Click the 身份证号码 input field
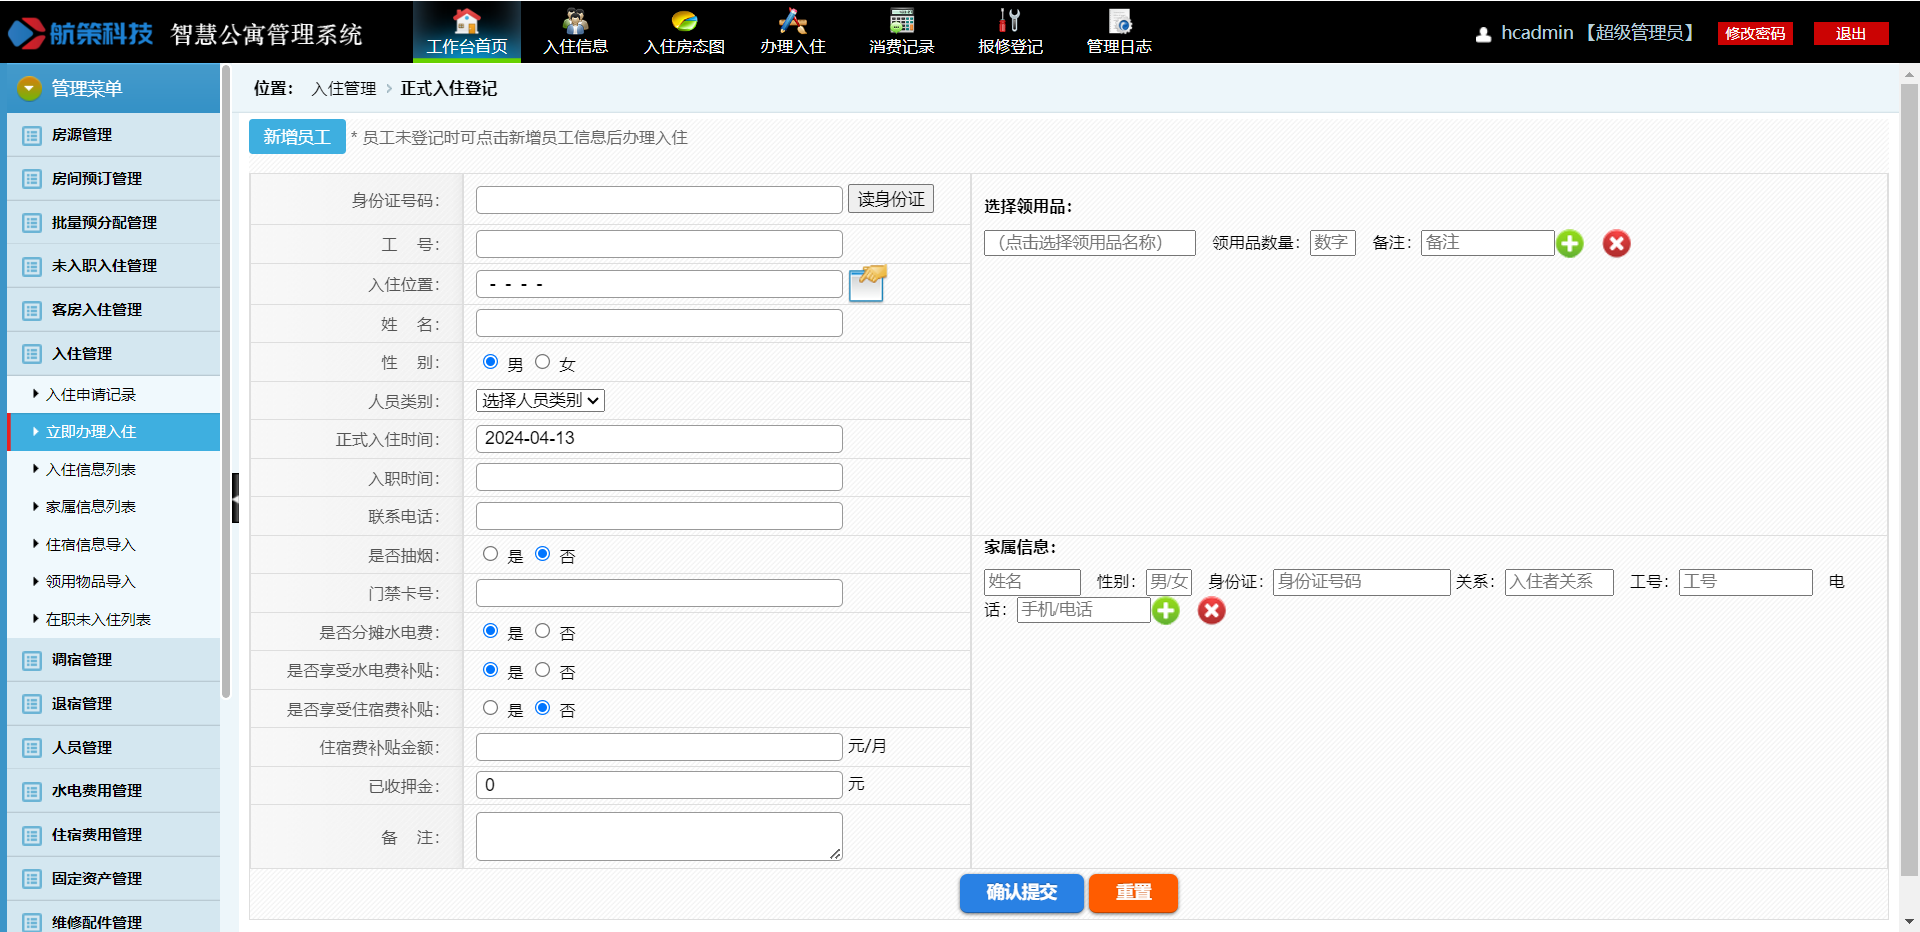This screenshot has height=932, width=1920. click(x=659, y=200)
